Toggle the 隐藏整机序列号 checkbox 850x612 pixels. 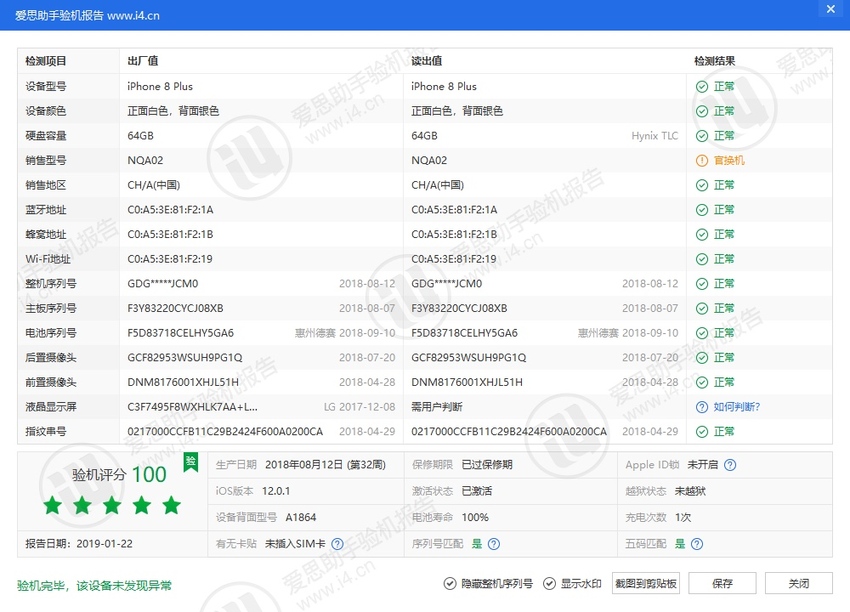[x=449, y=583]
